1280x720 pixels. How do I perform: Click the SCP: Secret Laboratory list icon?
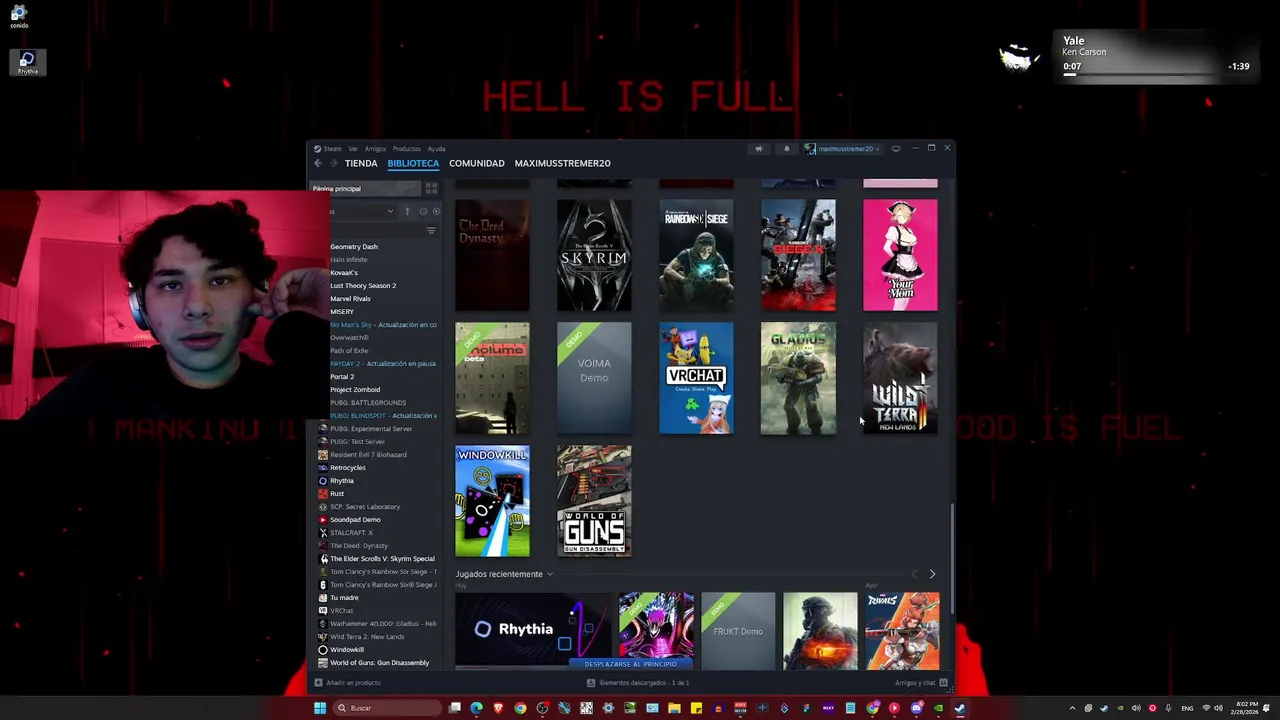323,507
